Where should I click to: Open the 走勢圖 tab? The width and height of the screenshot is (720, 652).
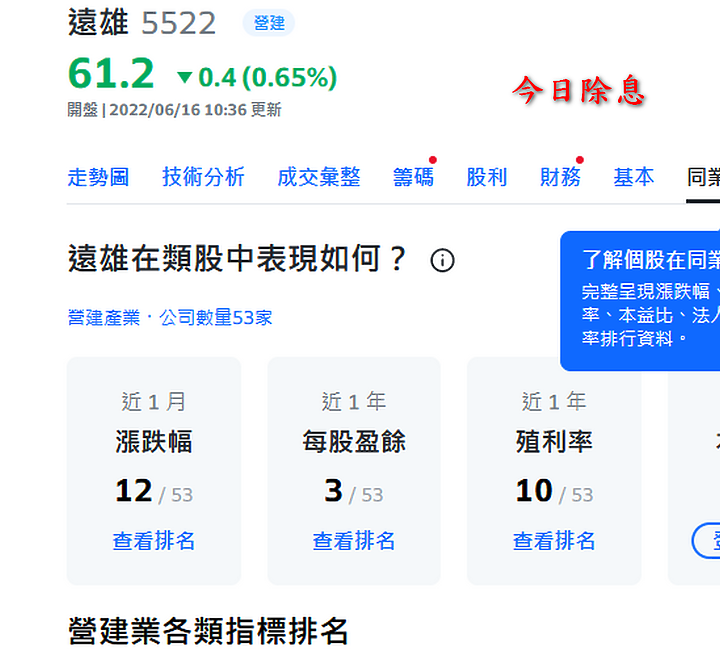[x=98, y=177]
